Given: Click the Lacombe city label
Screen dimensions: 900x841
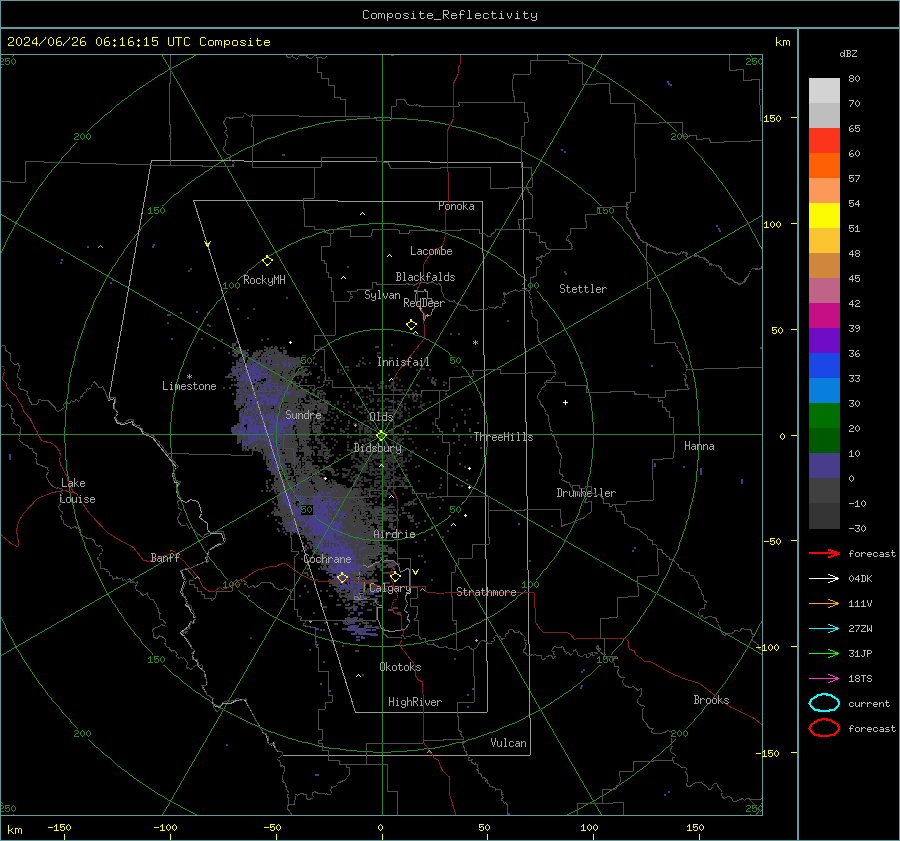Looking at the screenshot, I should [x=431, y=251].
